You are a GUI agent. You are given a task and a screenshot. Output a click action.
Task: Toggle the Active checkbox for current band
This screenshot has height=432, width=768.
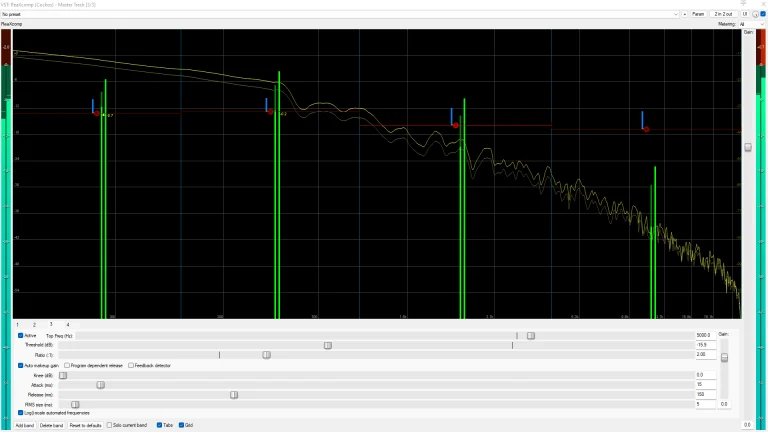click(21, 336)
